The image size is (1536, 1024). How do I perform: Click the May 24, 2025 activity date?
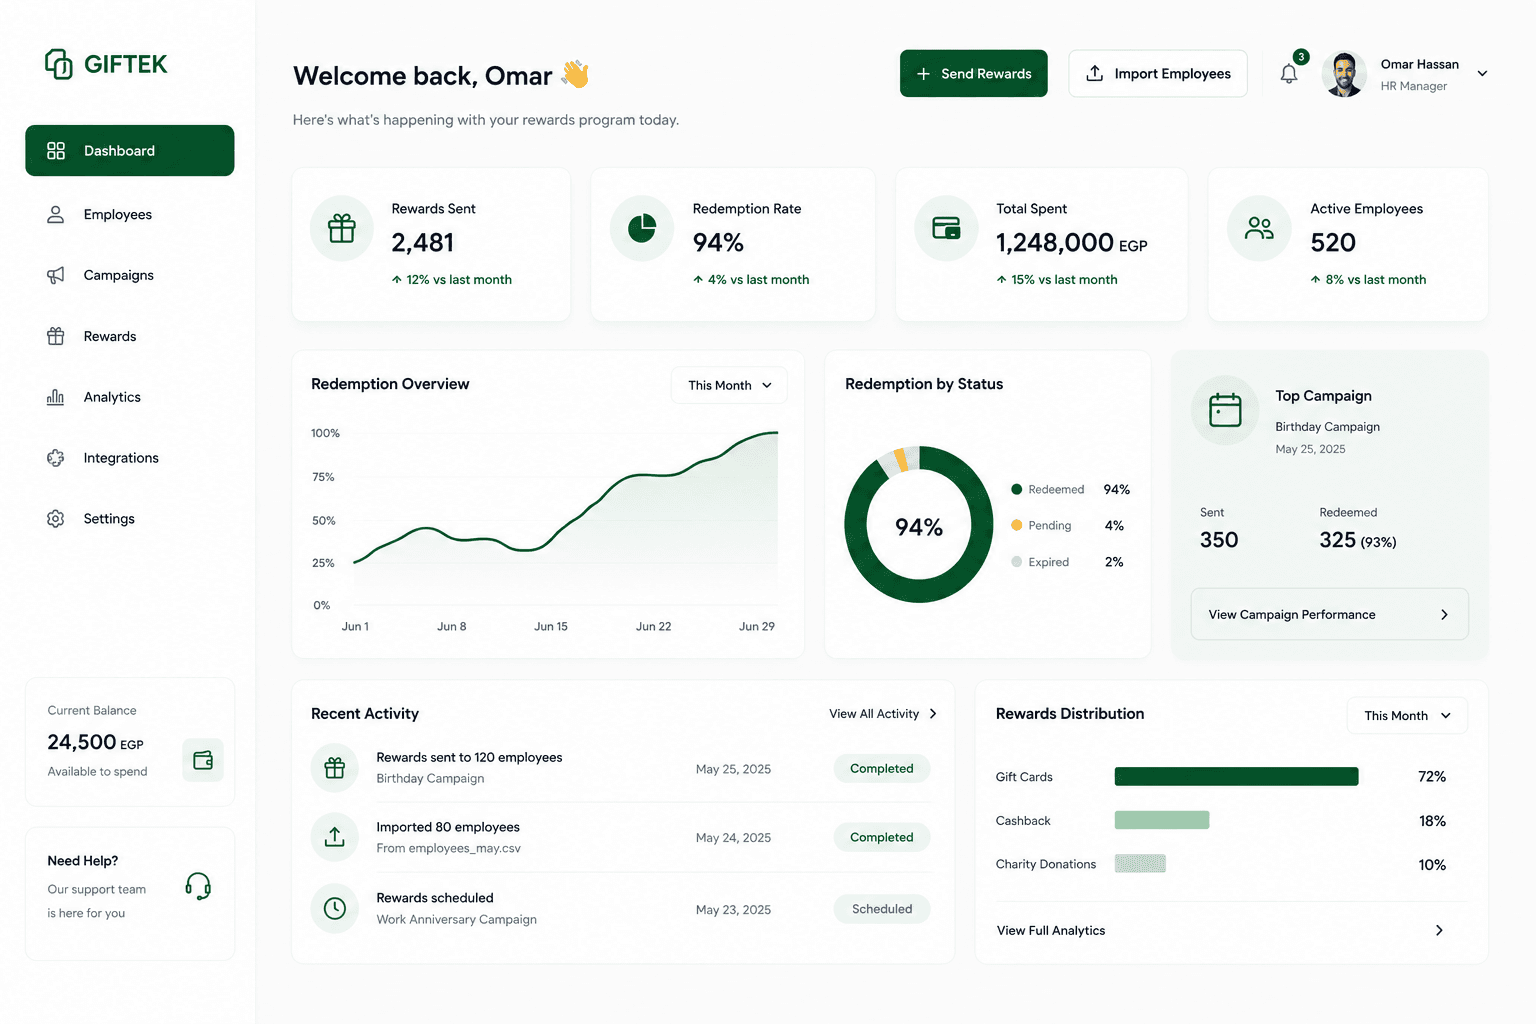click(x=734, y=838)
